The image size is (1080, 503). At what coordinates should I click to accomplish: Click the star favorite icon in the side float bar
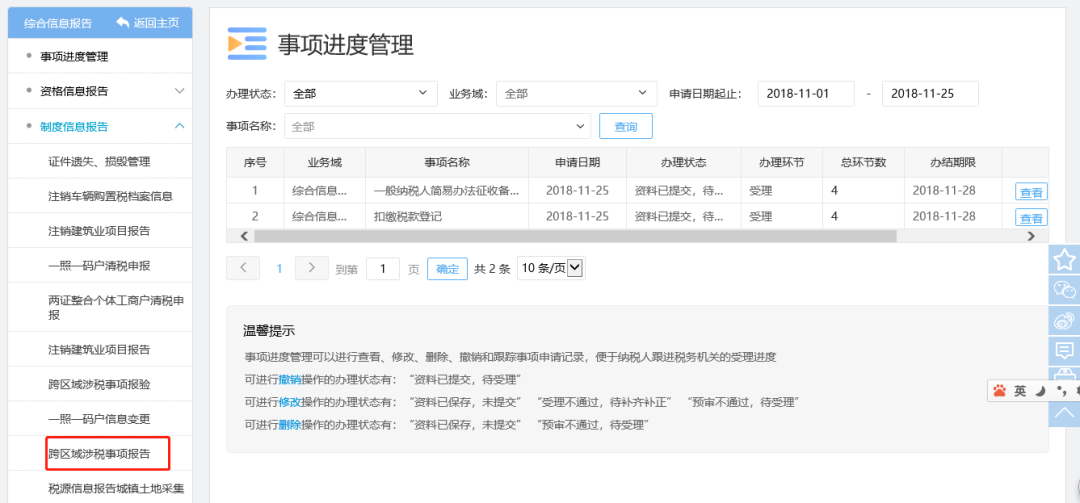tap(1065, 259)
